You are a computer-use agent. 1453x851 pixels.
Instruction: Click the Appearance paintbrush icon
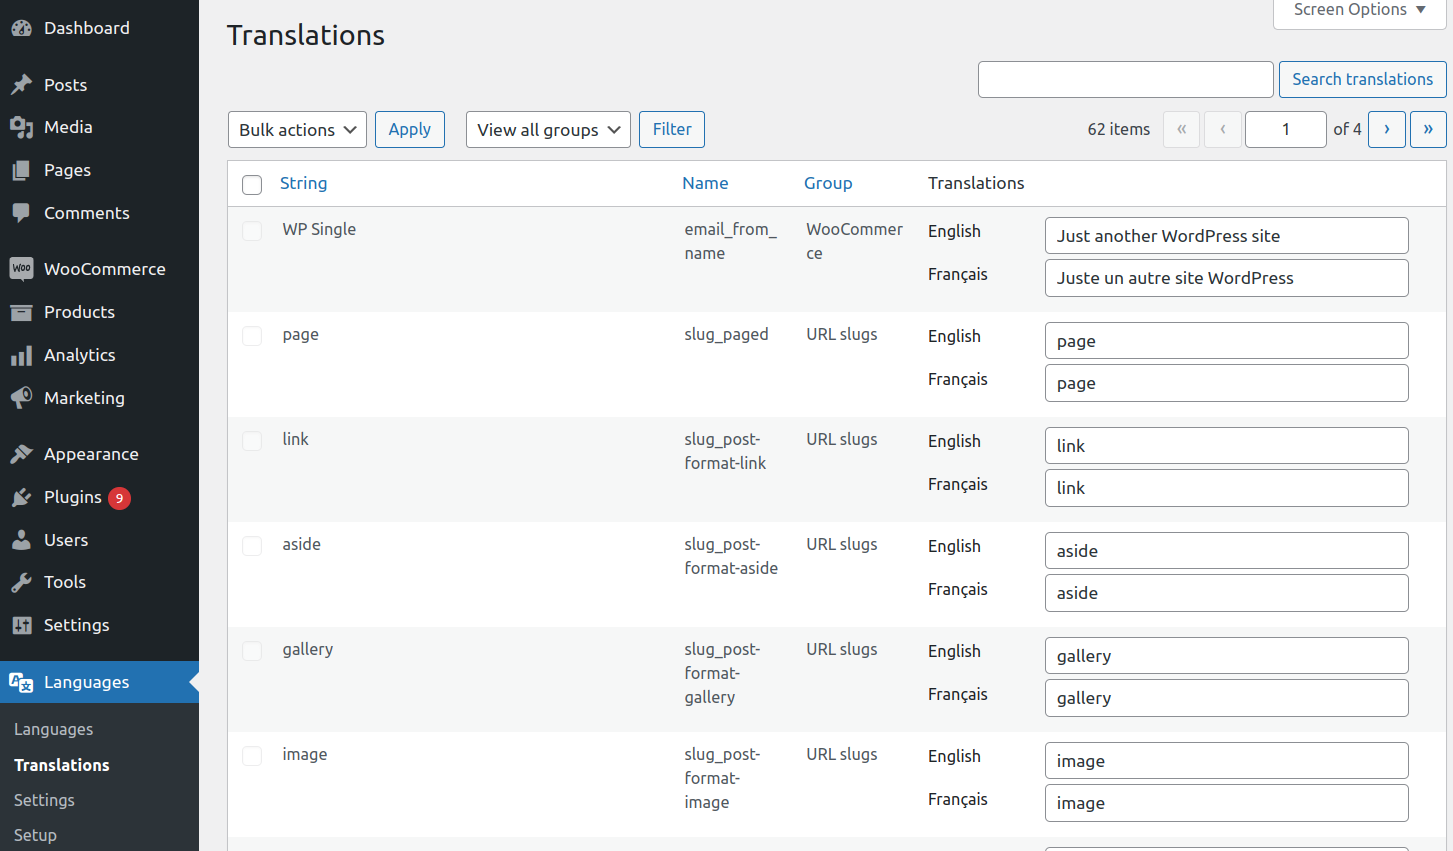[21, 454]
